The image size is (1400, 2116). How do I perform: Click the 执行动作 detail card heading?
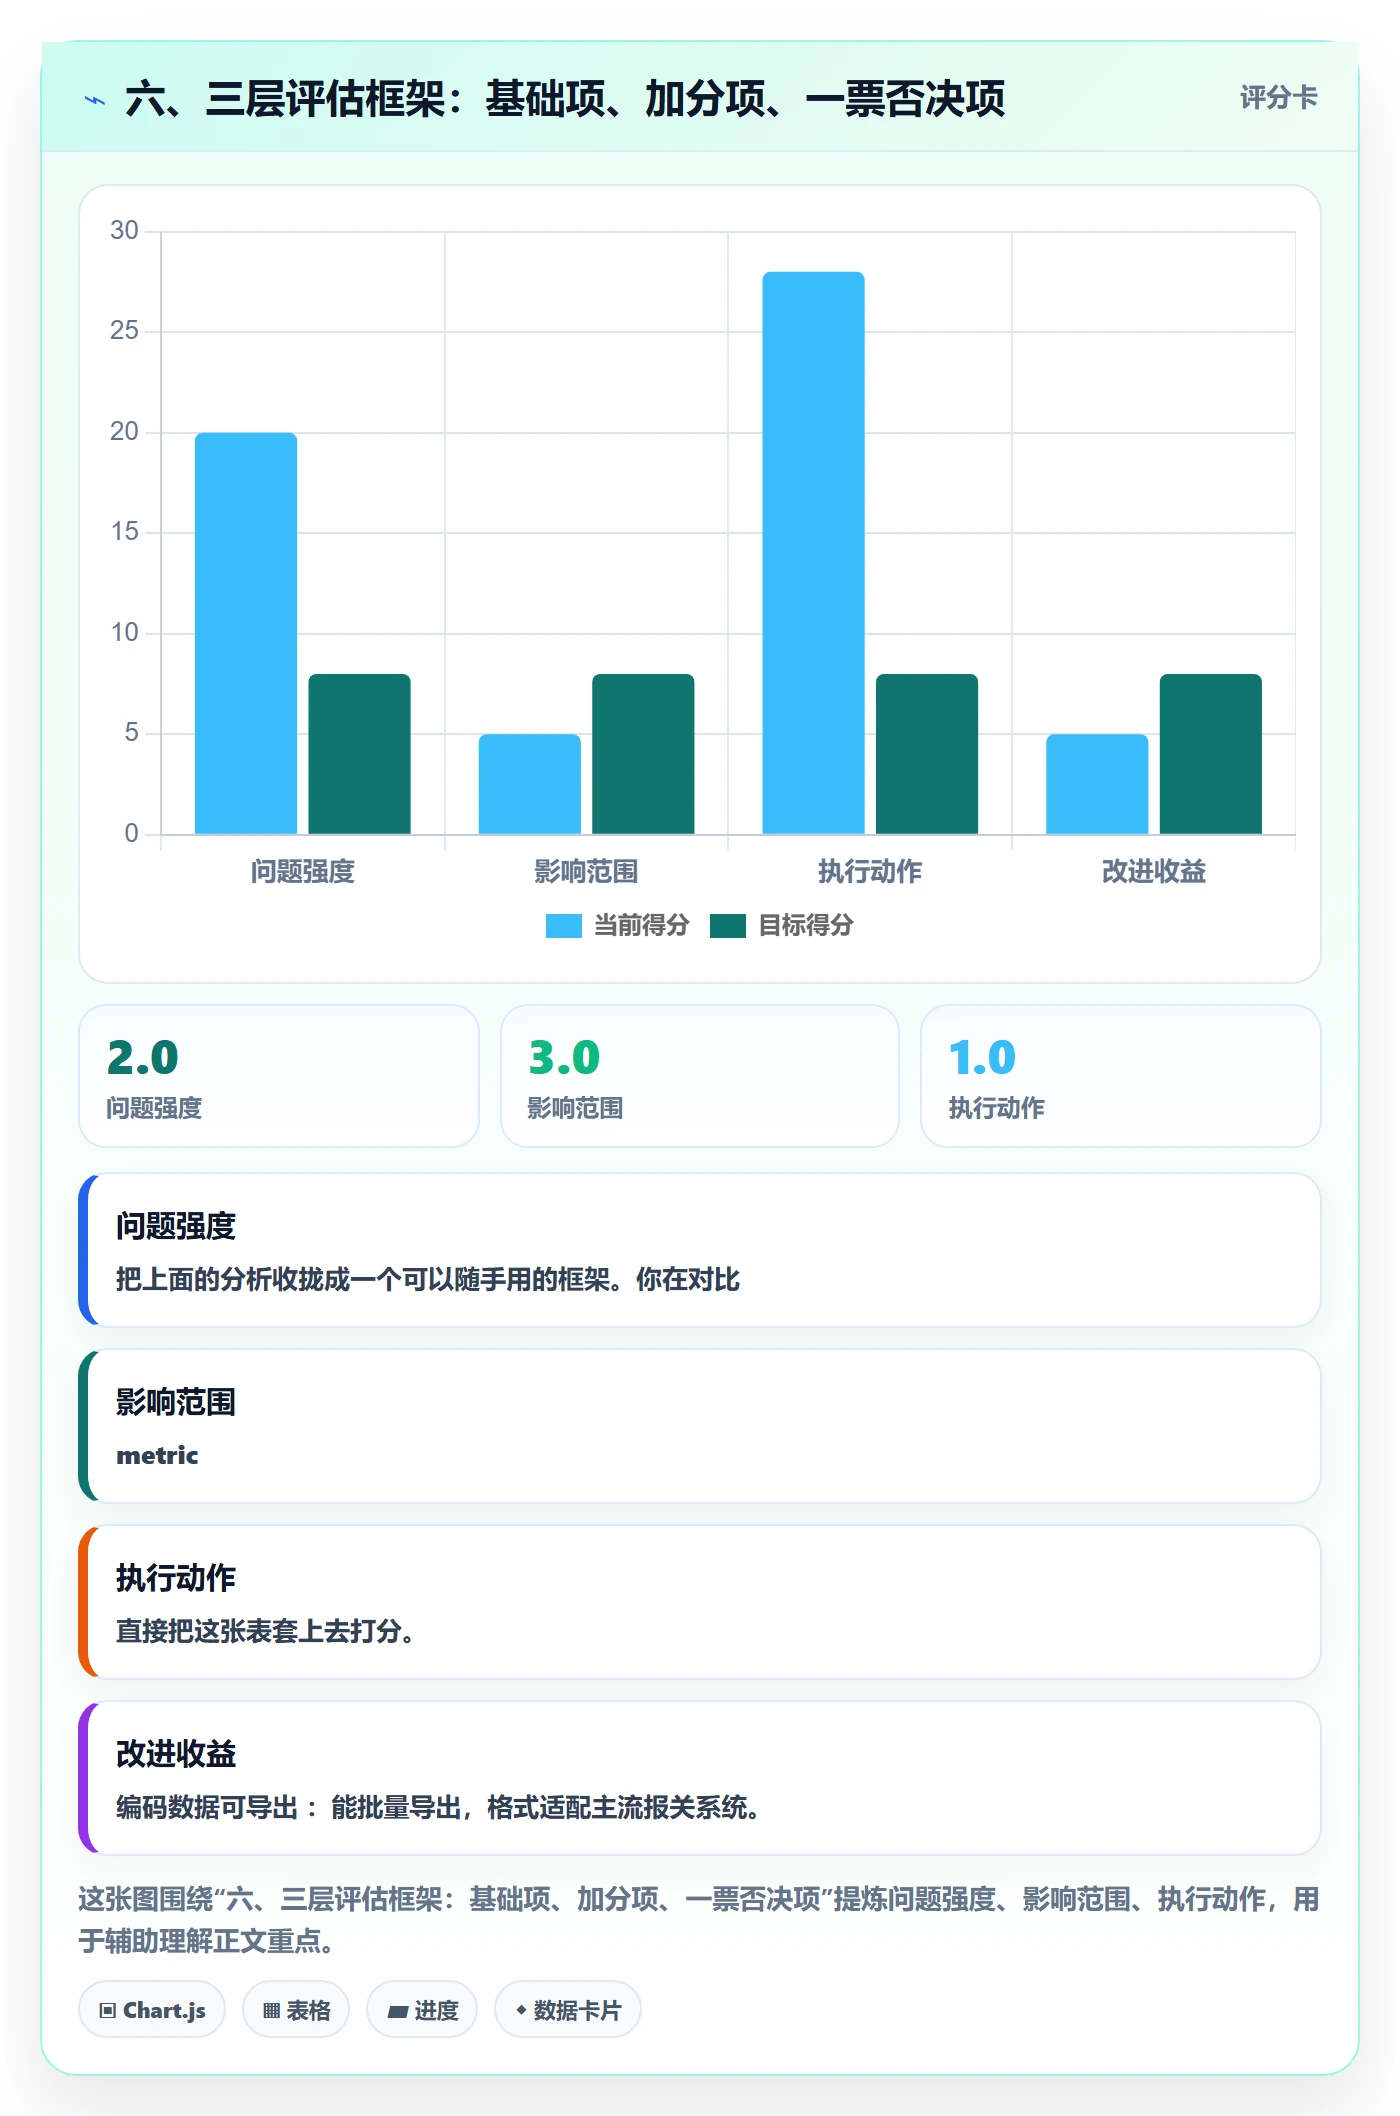tap(176, 1578)
